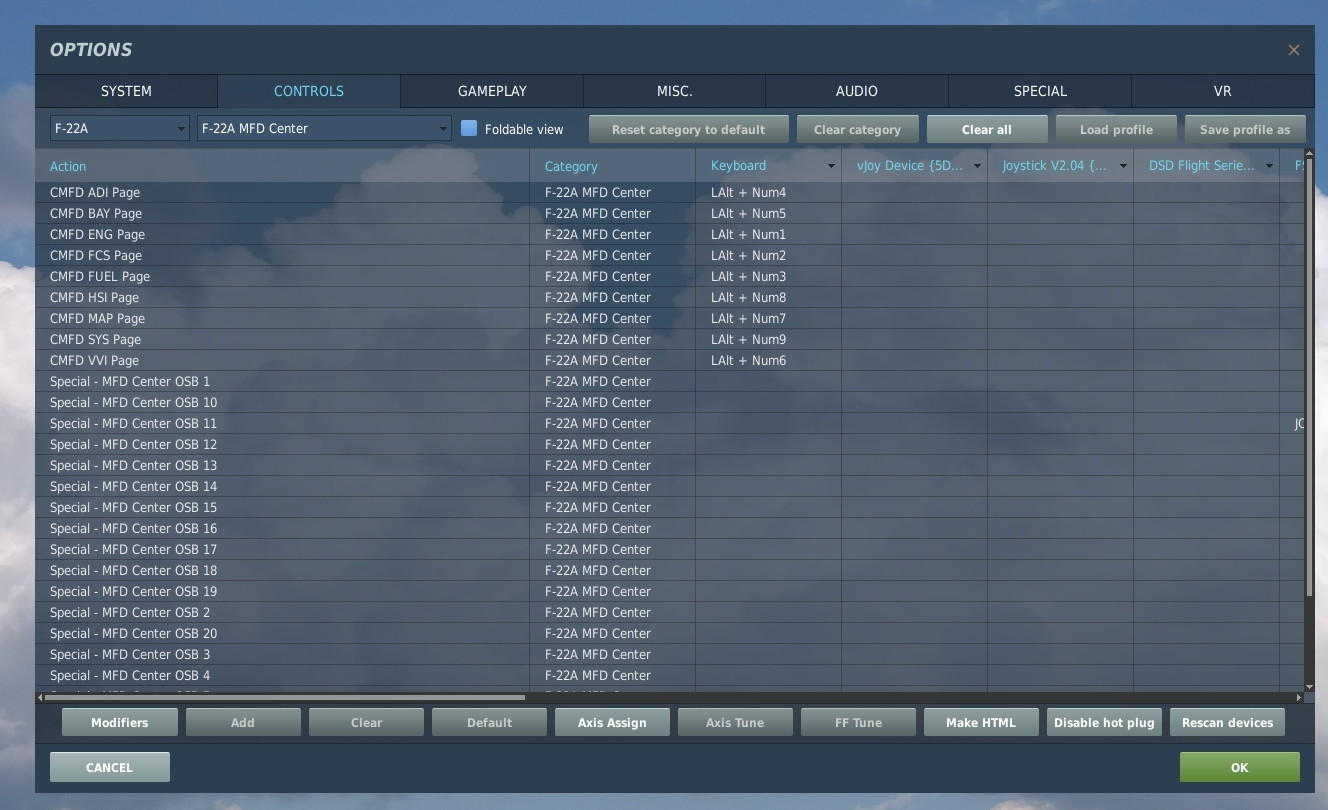Click Keyboard cell of MFD Center OSB 1 row
1328x810 pixels.
[768, 381]
